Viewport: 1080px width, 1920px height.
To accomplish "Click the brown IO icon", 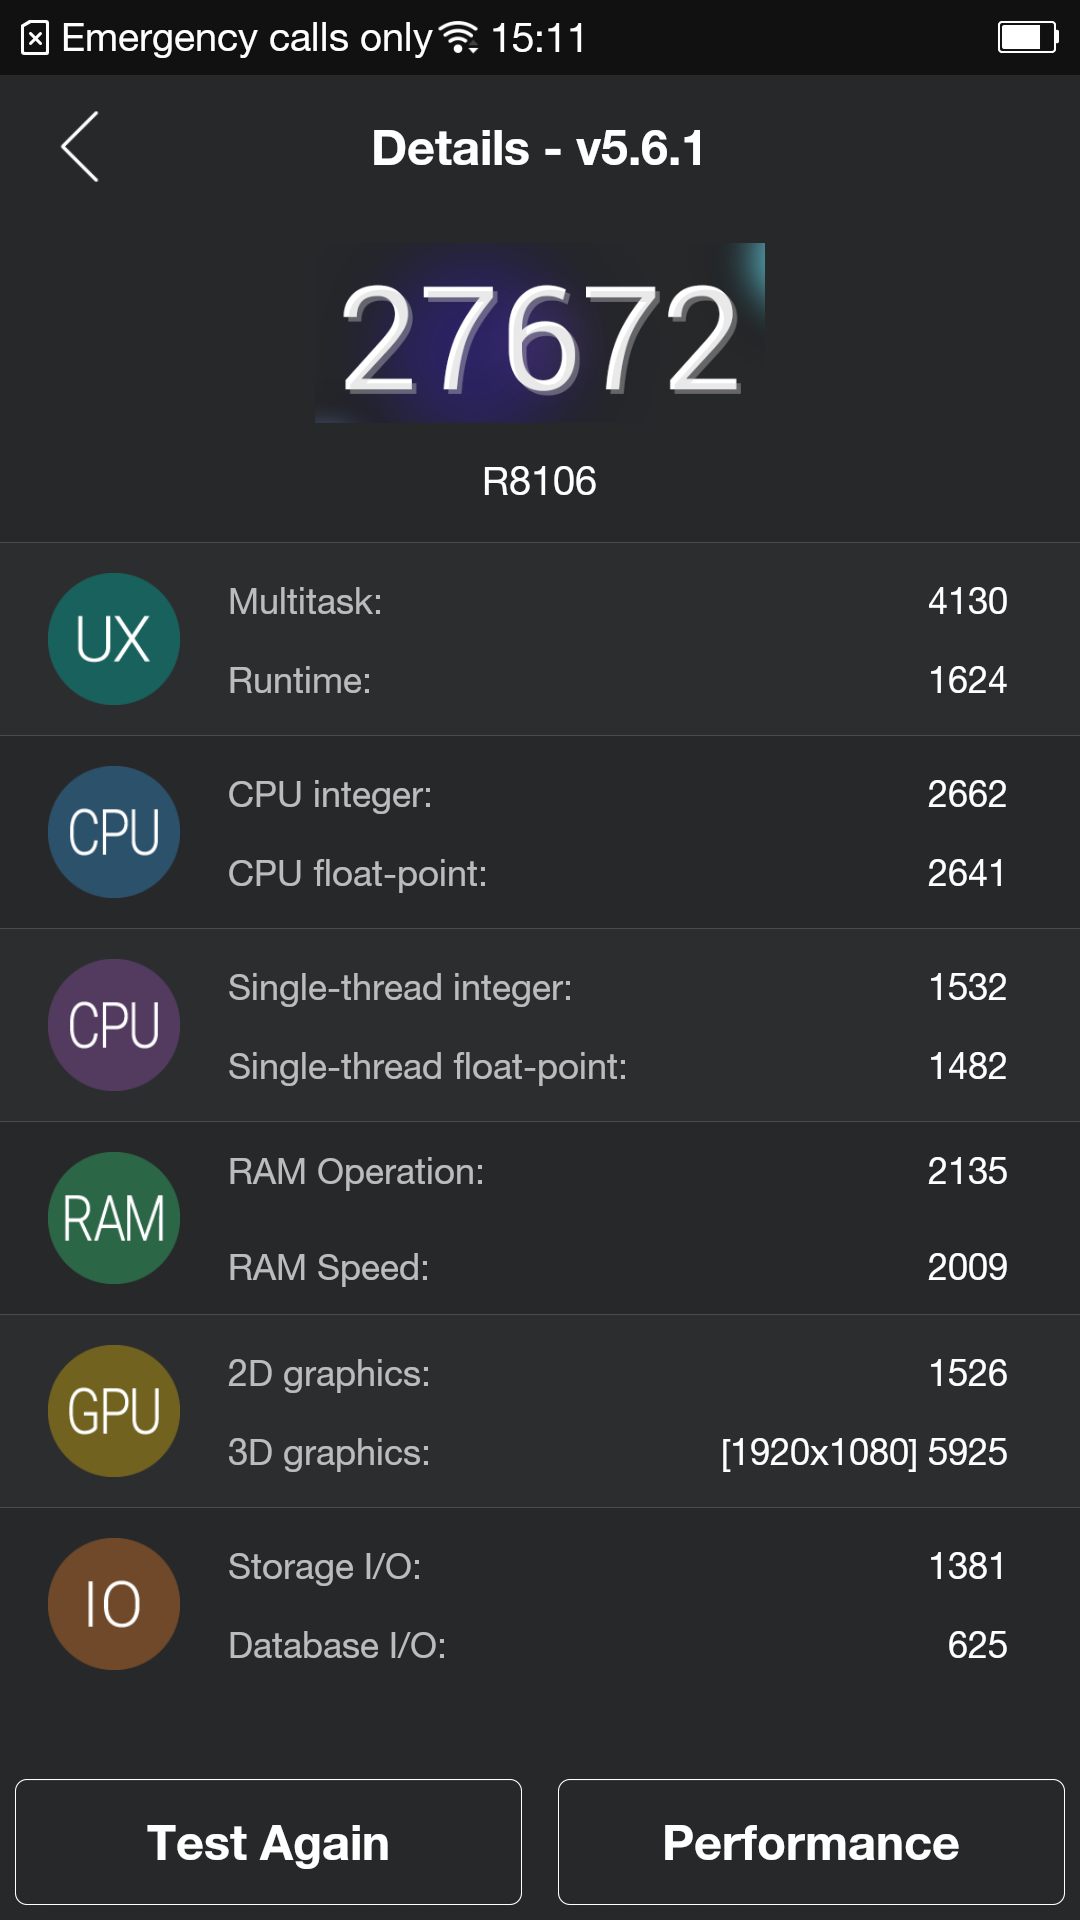I will click(x=114, y=1604).
